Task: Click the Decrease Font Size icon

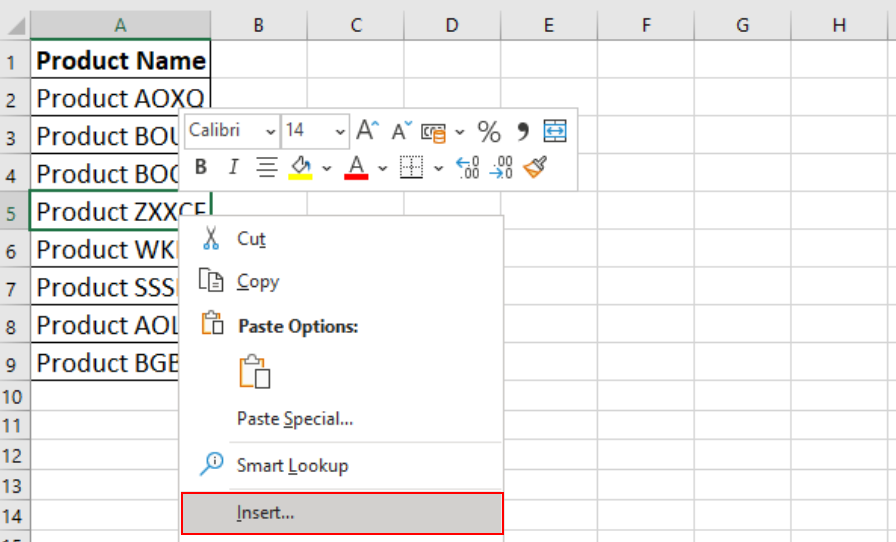Action: tap(402, 131)
